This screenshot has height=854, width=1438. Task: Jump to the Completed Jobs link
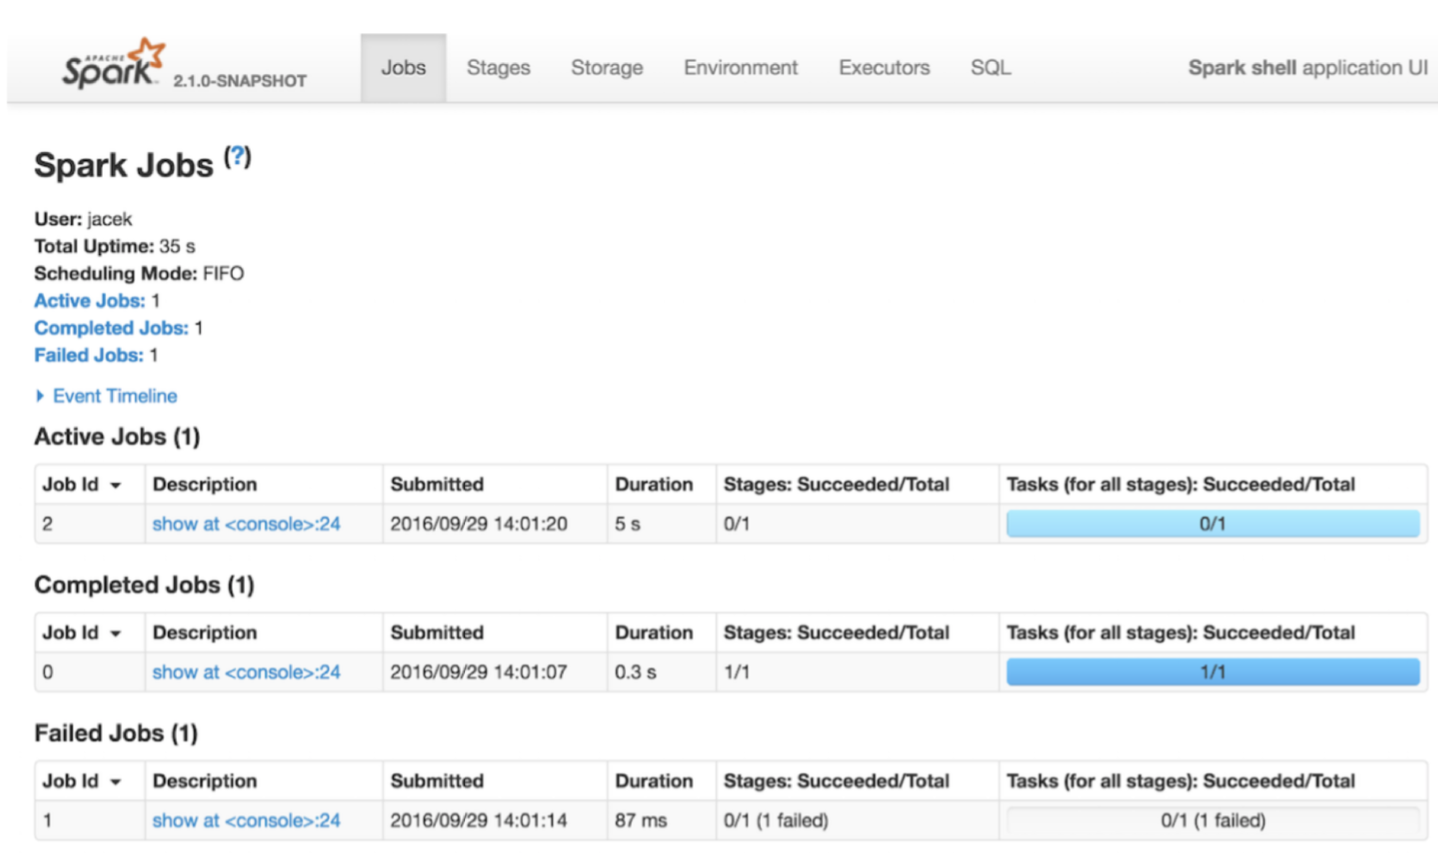[x=111, y=328]
